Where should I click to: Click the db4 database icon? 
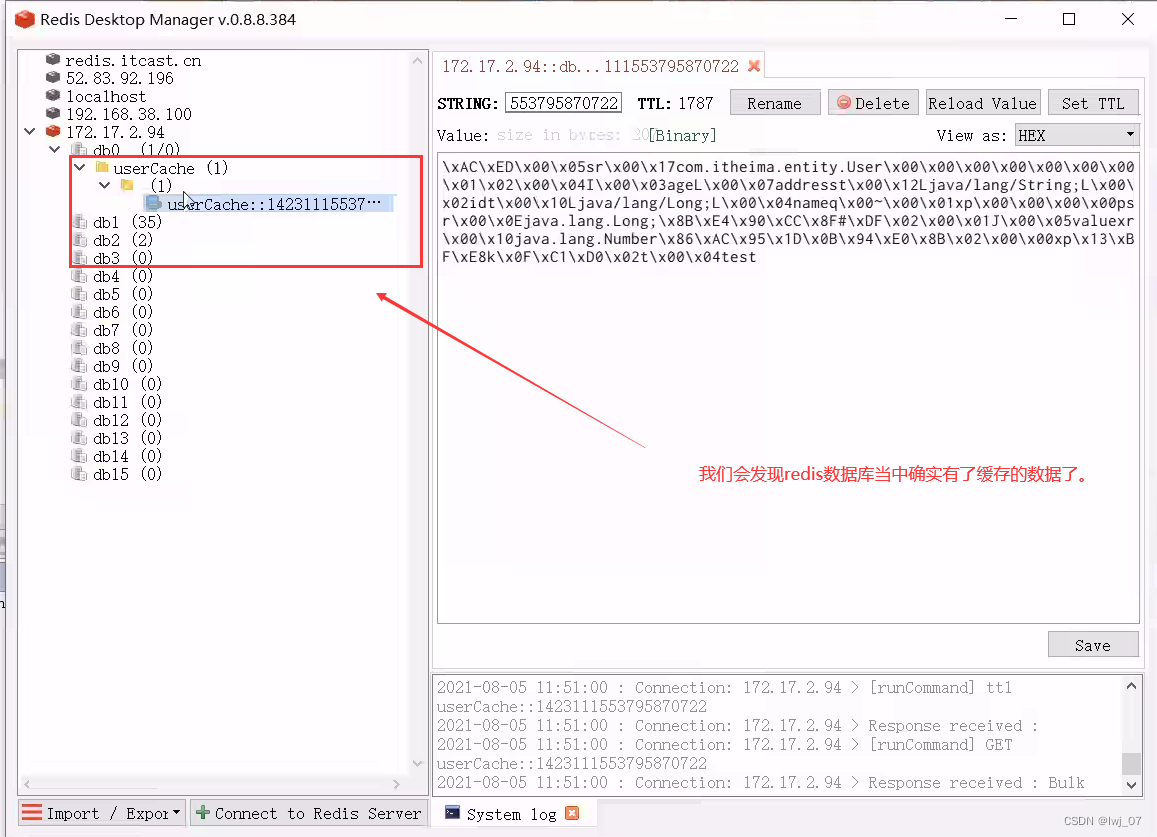click(79, 276)
